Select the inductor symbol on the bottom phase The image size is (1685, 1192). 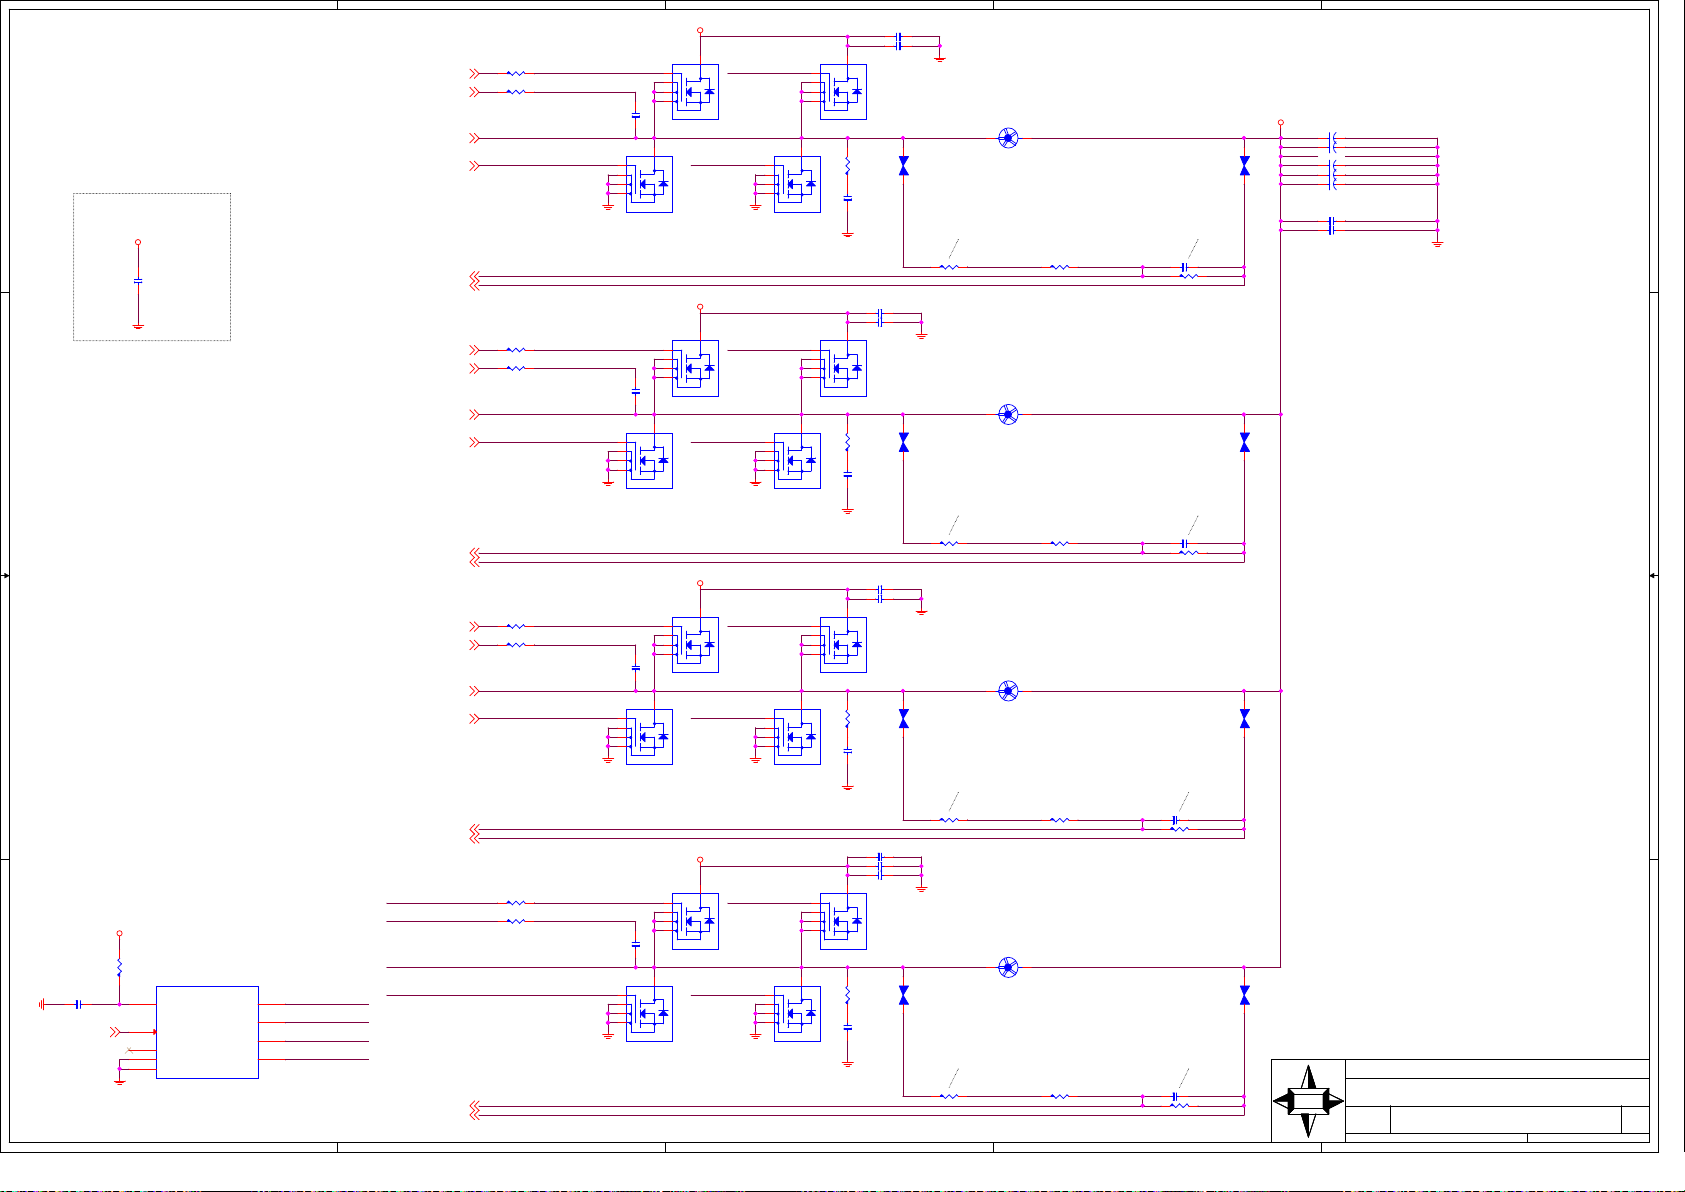pyautogui.click(x=1009, y=967)
